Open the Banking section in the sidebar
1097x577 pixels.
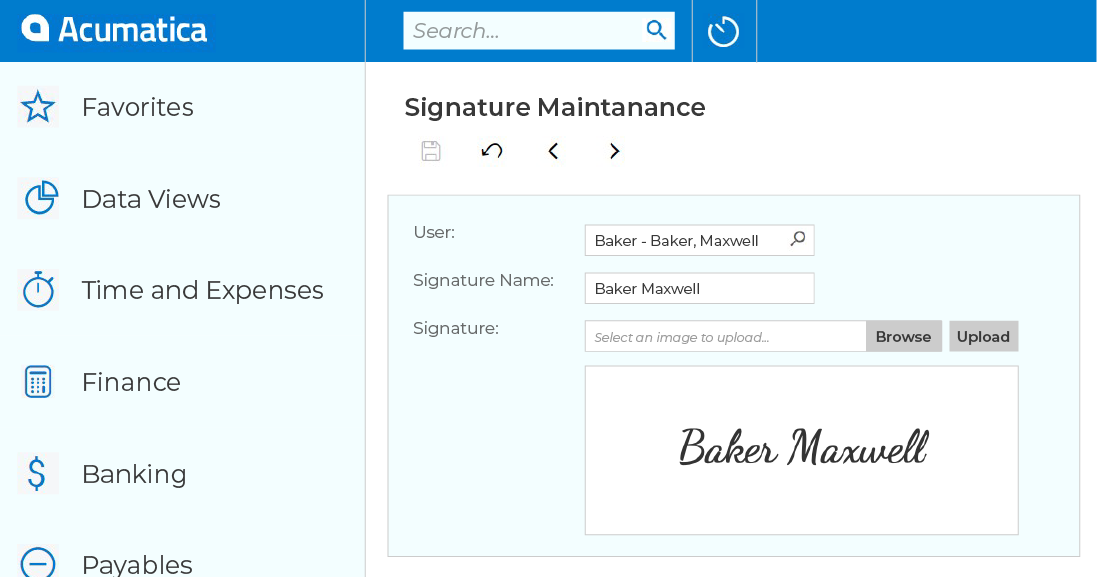(x=134, y=473)
